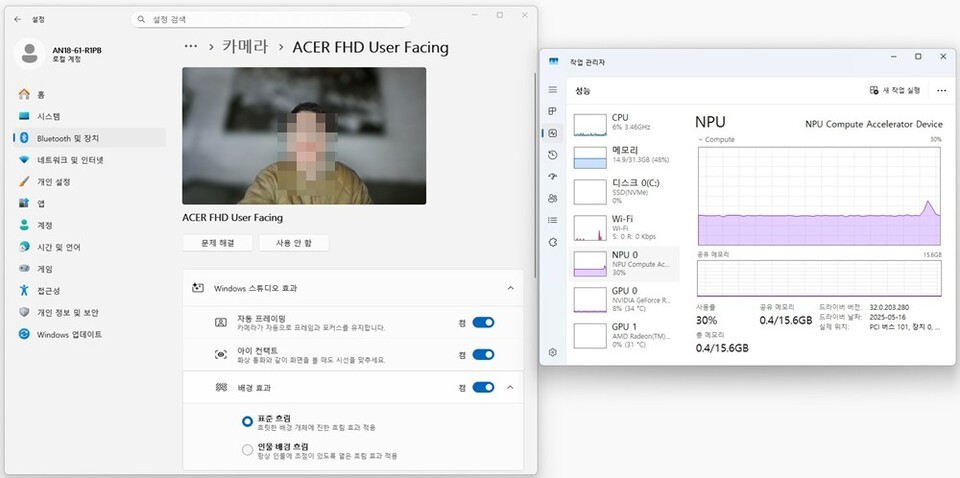Click the 개인 정보 및 보안 shield icon
This screenshot has width=960, height=478.
(x=24, y=312)
